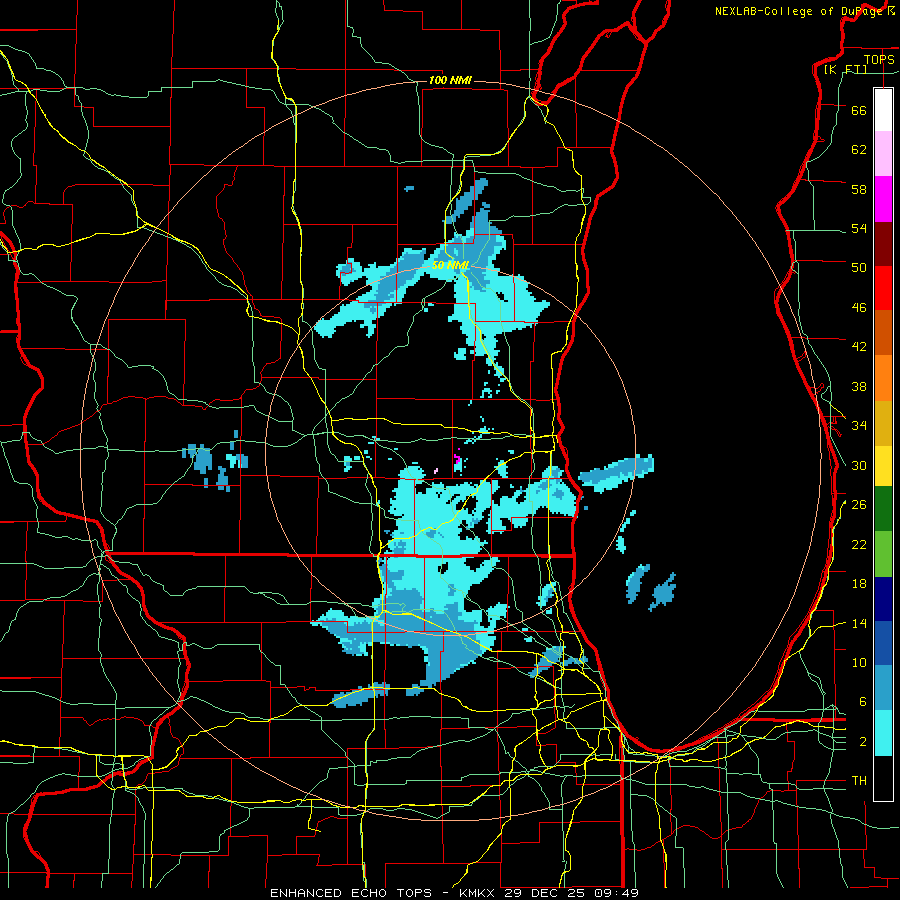Click the "18" legend value
This screenshot has height=900, width=900.
coord(859,584)
